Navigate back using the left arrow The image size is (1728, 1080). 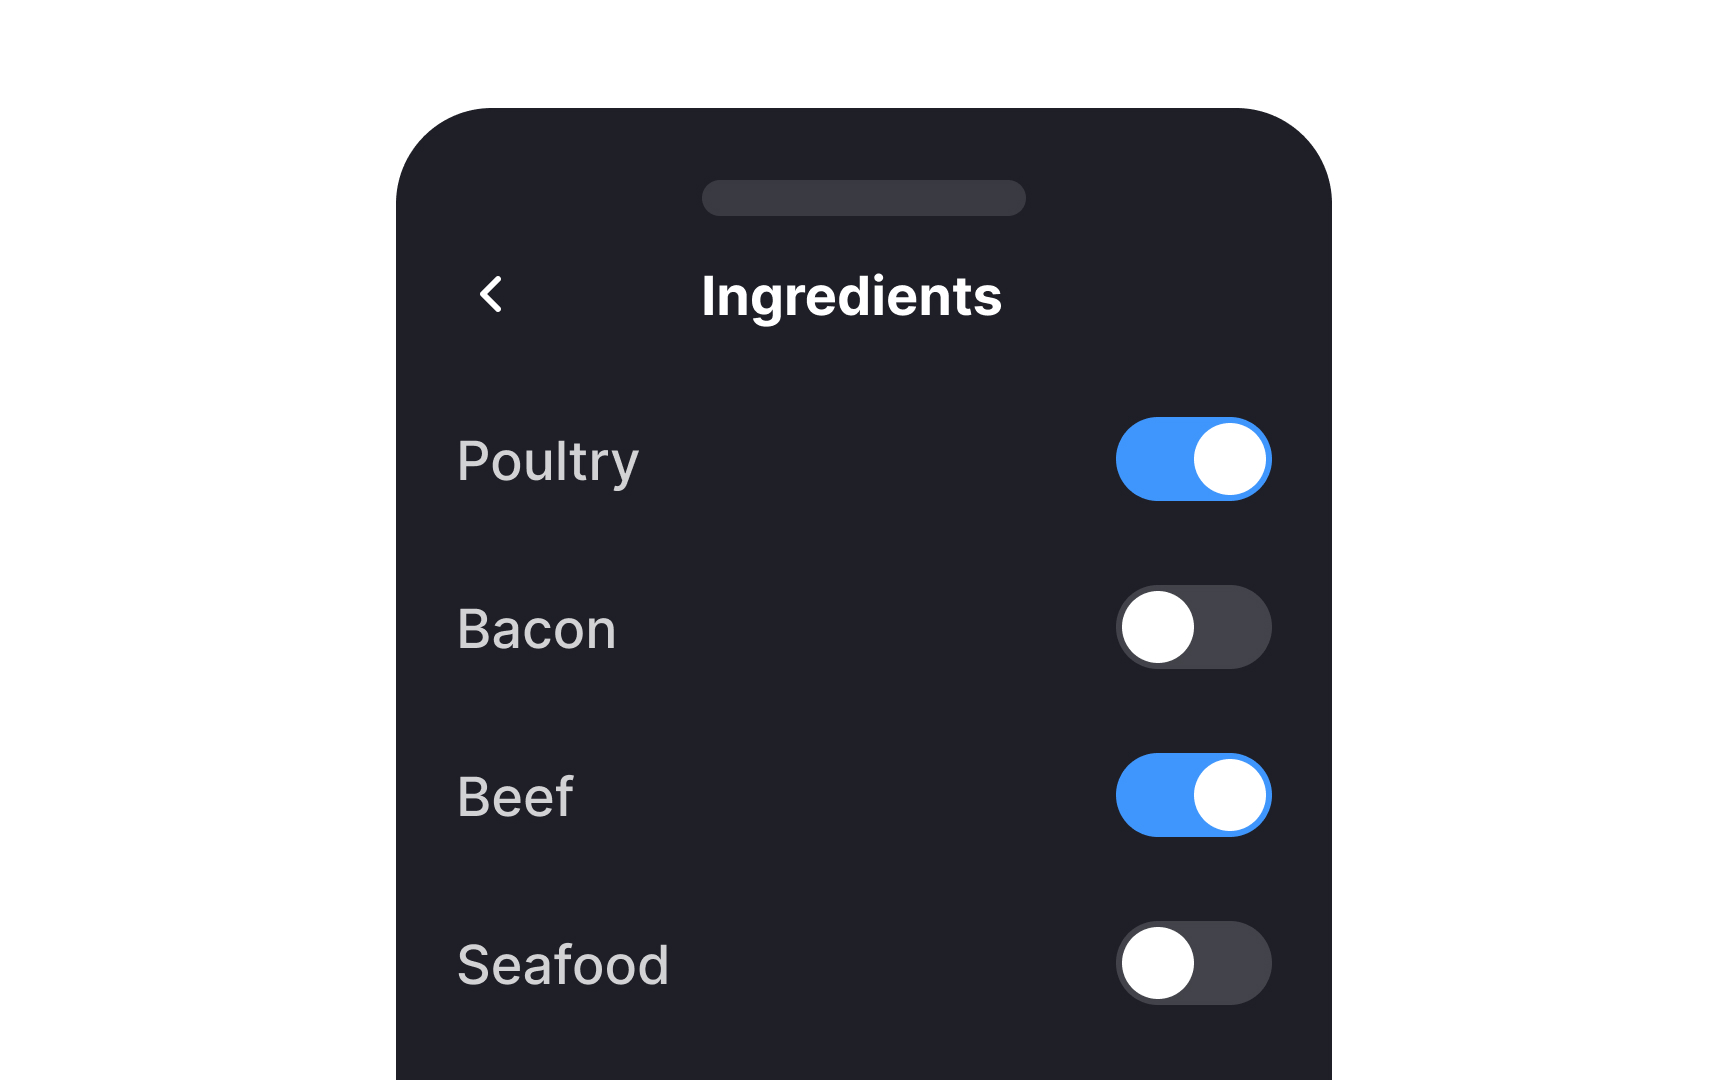(x=489, y=295)
